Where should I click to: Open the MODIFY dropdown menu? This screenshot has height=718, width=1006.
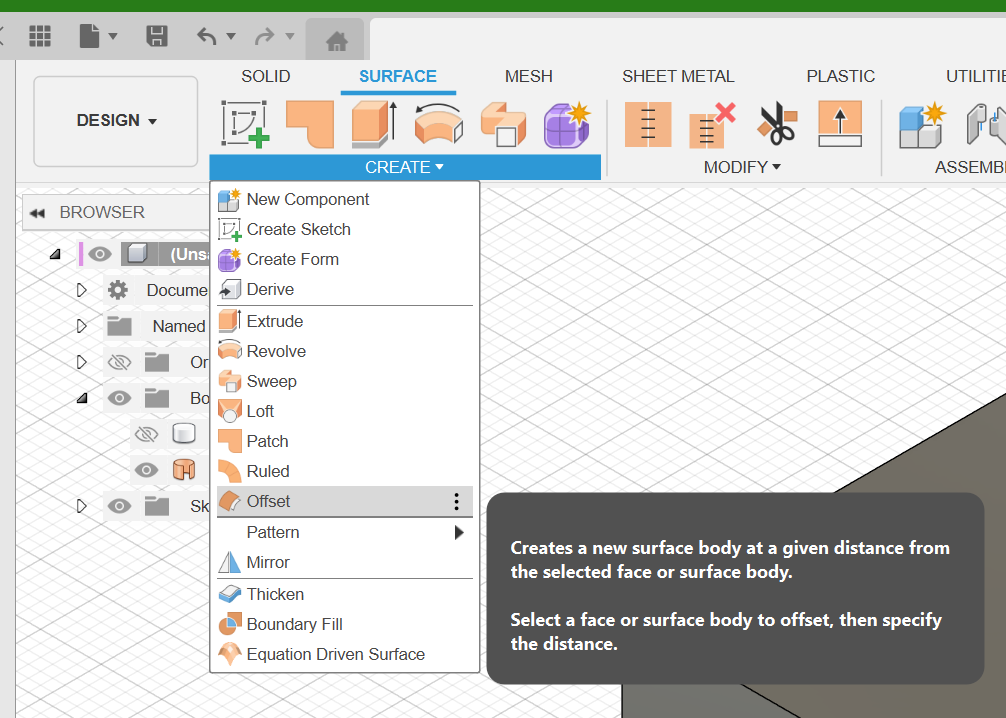pyautogui.click(x=742, y=167)
